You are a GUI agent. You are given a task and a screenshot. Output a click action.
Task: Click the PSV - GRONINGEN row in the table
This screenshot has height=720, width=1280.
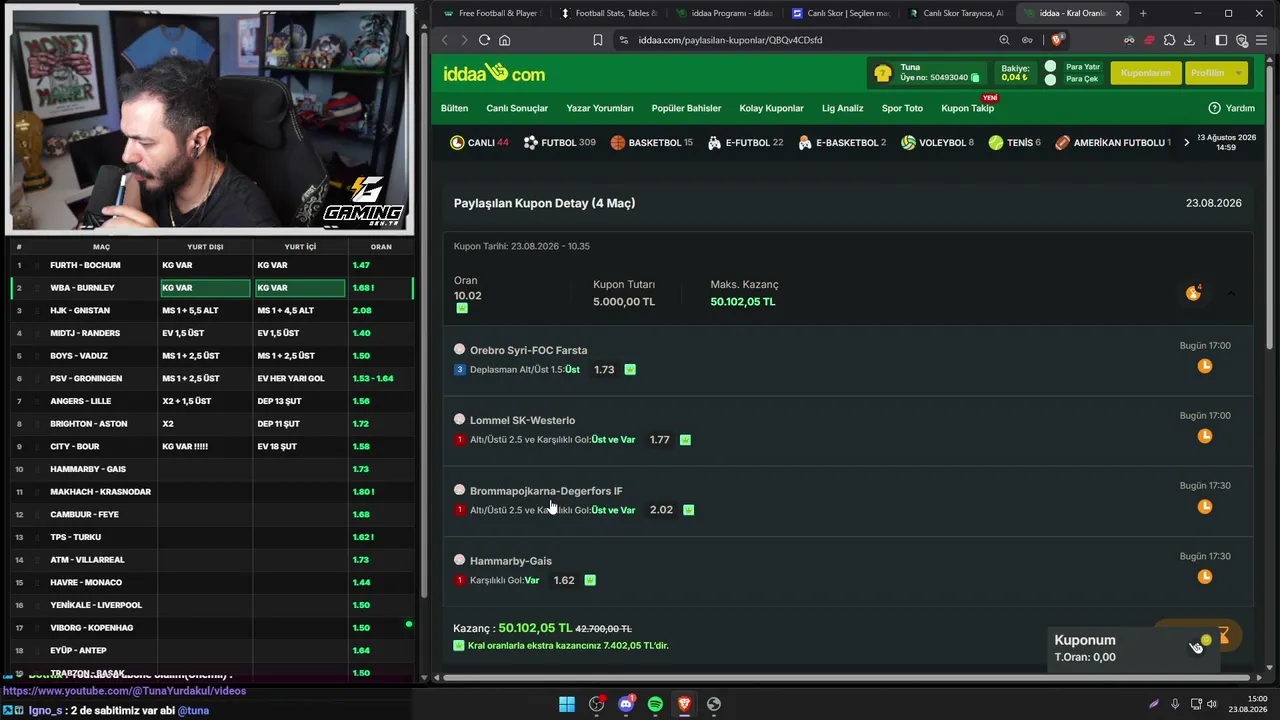pyautogui.click(x=211, y=378)
